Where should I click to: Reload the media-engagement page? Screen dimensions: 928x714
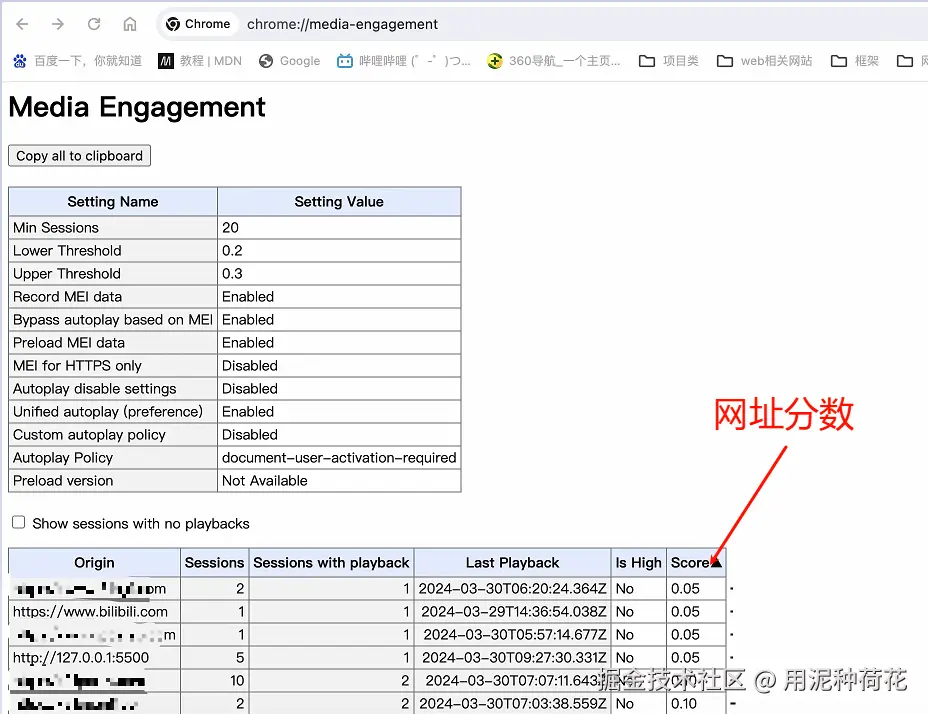coord(94,24)
